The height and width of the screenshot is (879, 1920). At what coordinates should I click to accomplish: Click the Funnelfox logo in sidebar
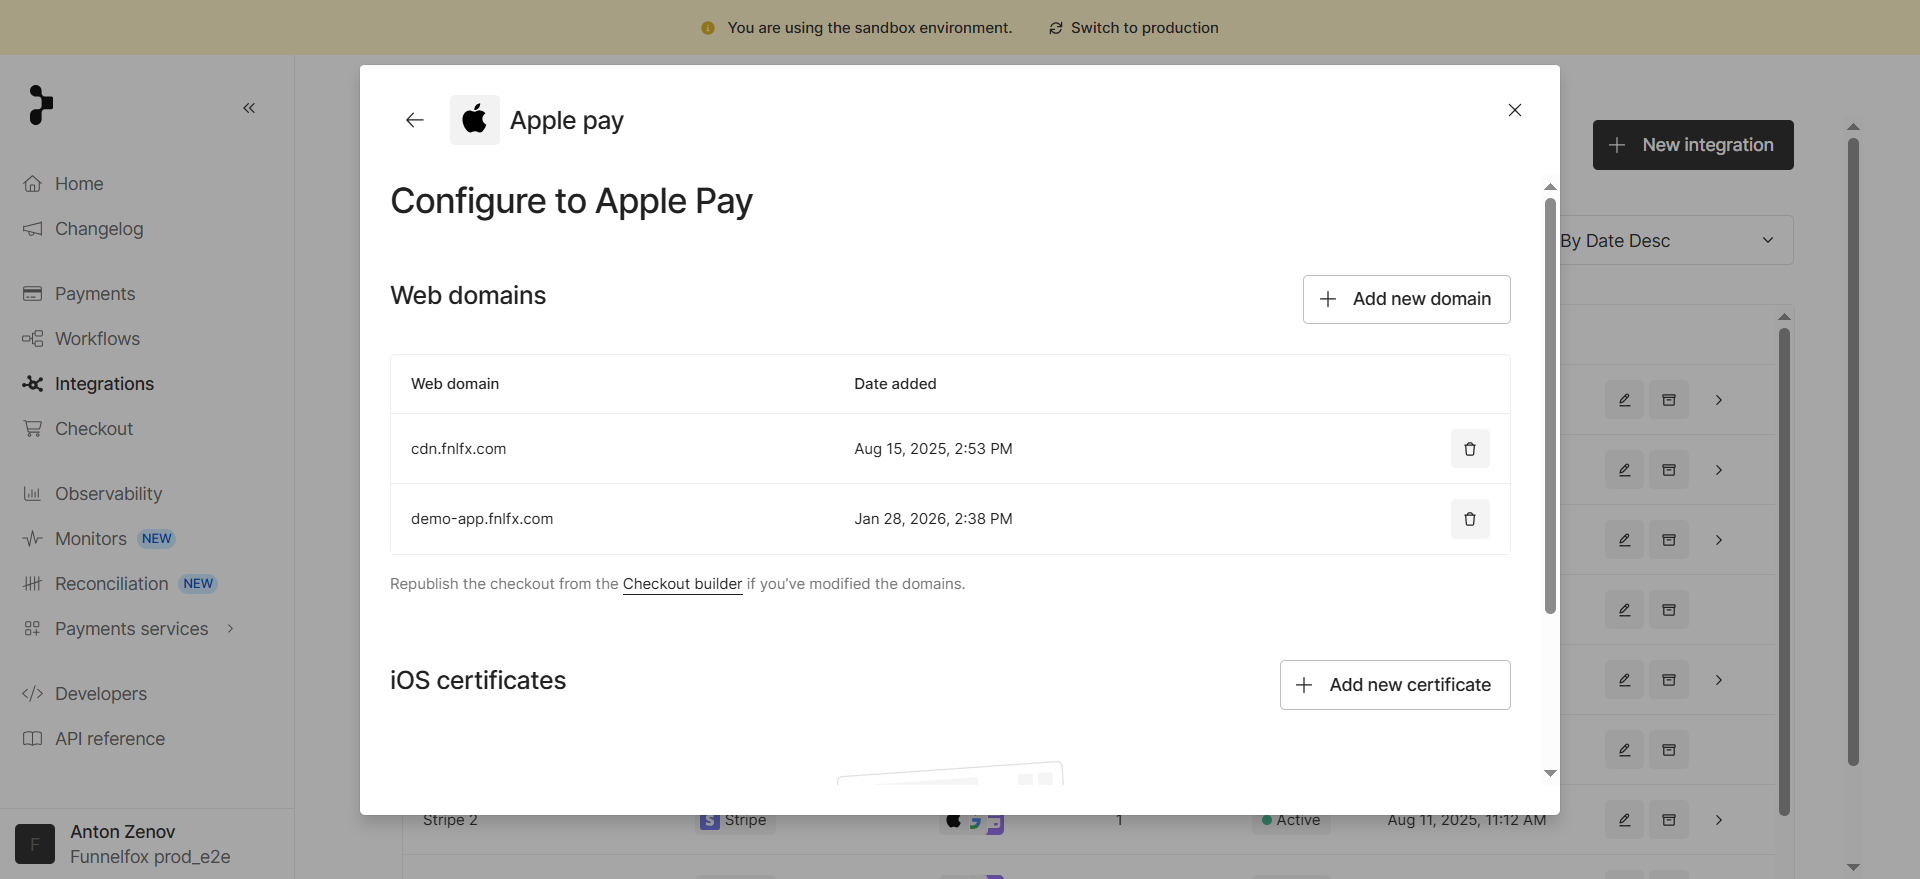[x=40, y=105]
